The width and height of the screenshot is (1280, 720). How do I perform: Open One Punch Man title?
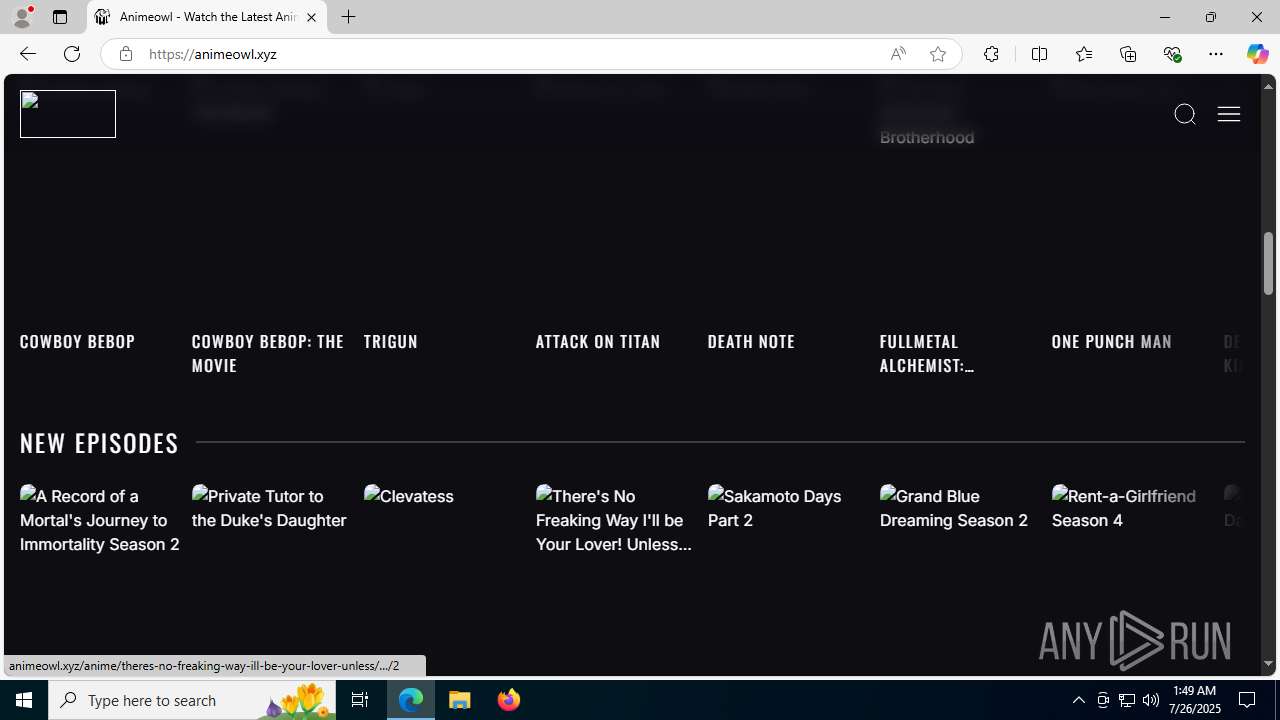pyautogui.click(x=1112, y=341)
